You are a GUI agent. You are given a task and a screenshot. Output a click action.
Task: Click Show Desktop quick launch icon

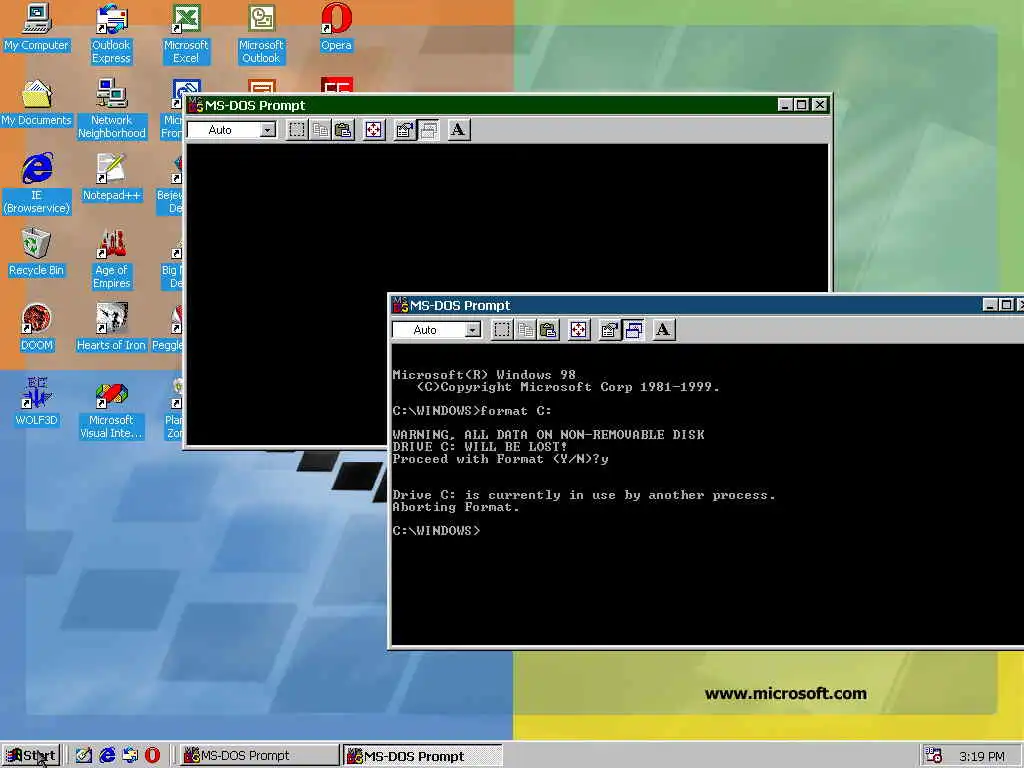coord(84,756)
